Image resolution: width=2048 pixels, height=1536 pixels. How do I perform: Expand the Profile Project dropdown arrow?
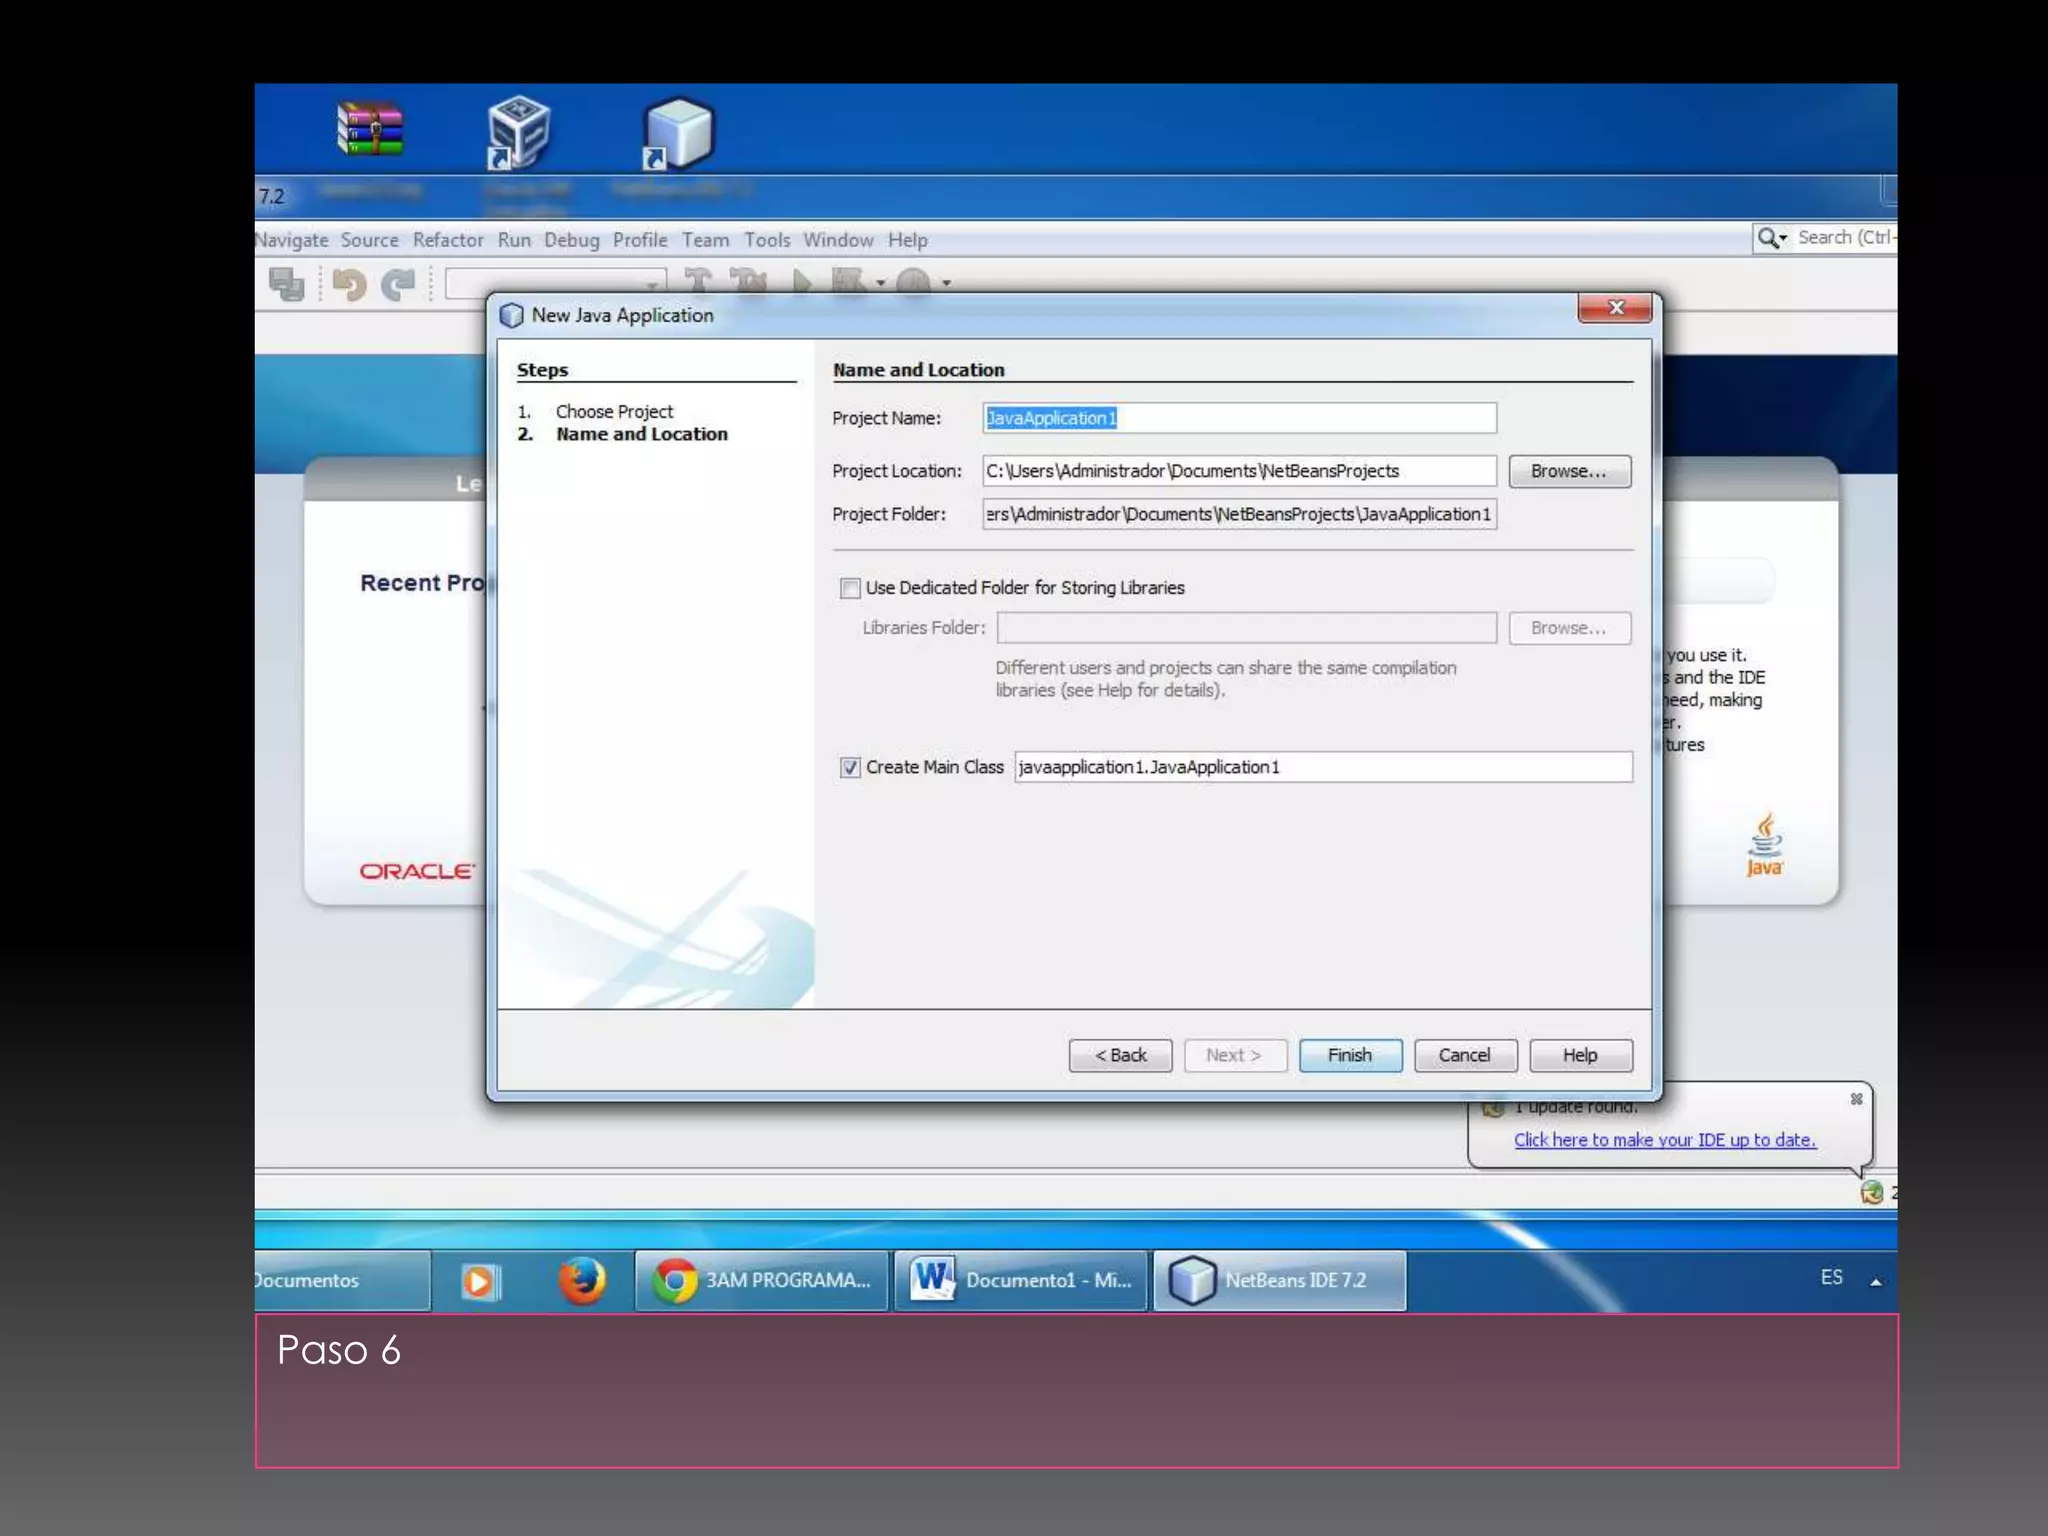click(x=946, y=283)
